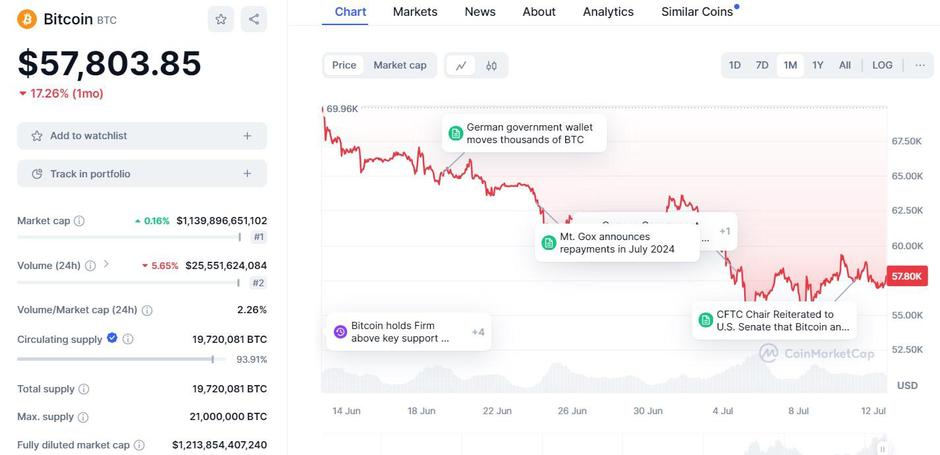940x455 pixels.
Task: Expand the +4 events on Bitcoin holds Firm
Action: (x=478, y=331)
